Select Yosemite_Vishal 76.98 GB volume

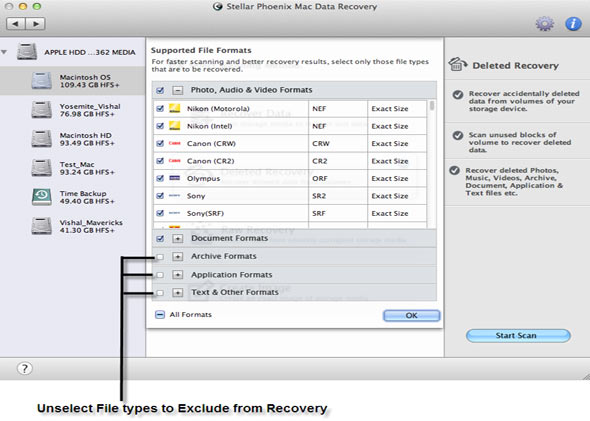click(x=72, y=110)
